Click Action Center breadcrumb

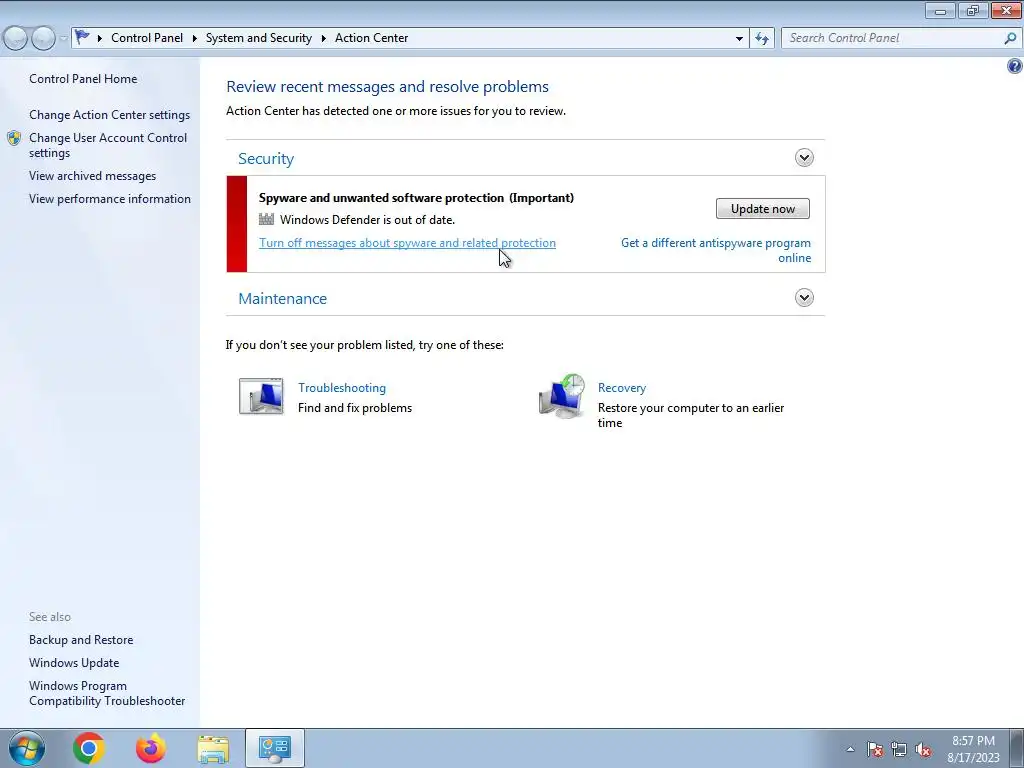pos(372,38)
